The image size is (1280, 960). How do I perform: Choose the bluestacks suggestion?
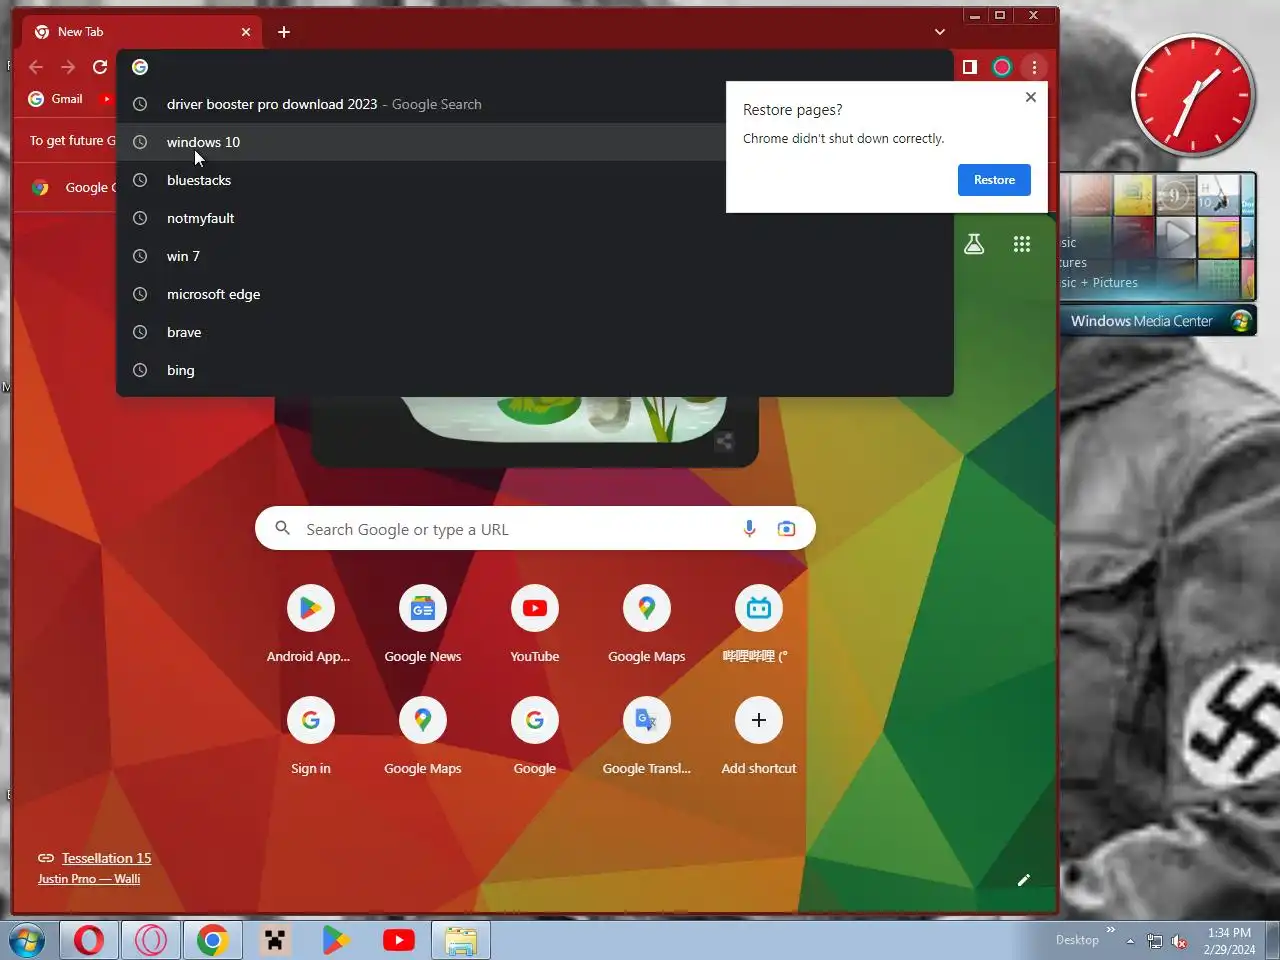(535, 180)
